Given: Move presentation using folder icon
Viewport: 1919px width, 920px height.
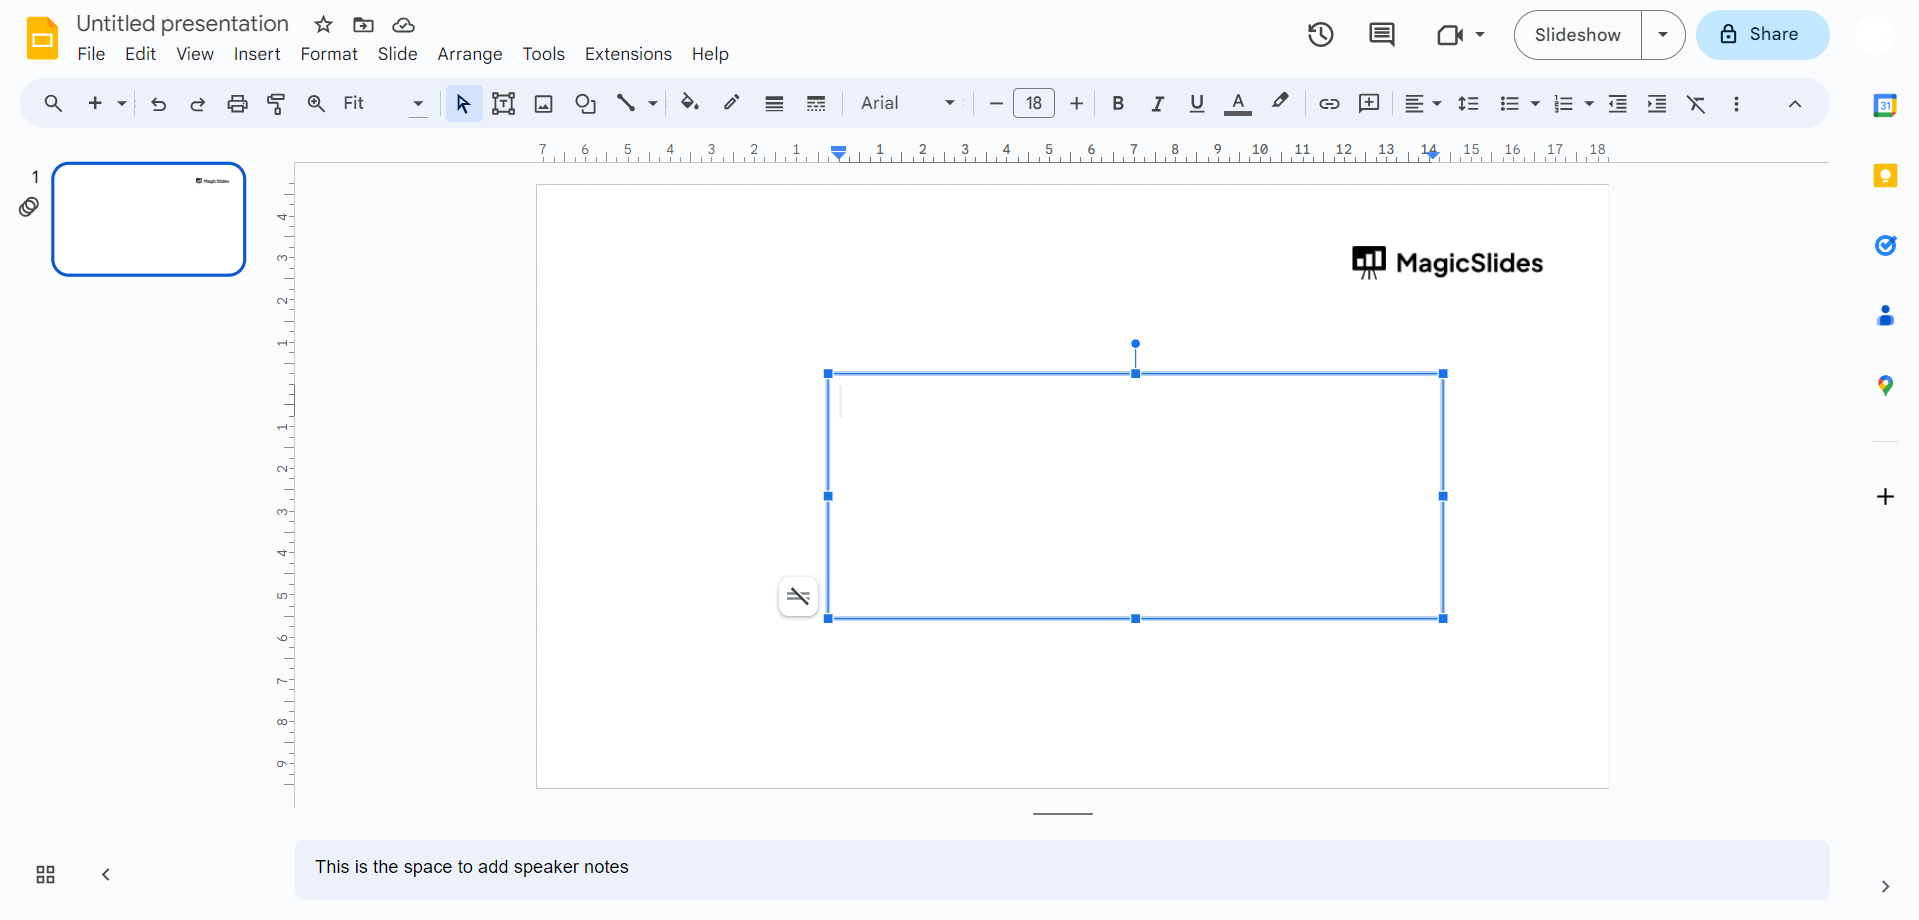Looking at the screenshot, I should tap(363, 25).
